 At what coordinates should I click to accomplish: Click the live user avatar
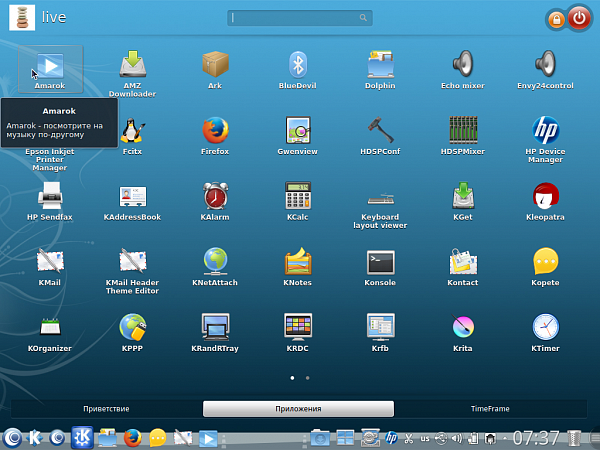tap(22, 18)
